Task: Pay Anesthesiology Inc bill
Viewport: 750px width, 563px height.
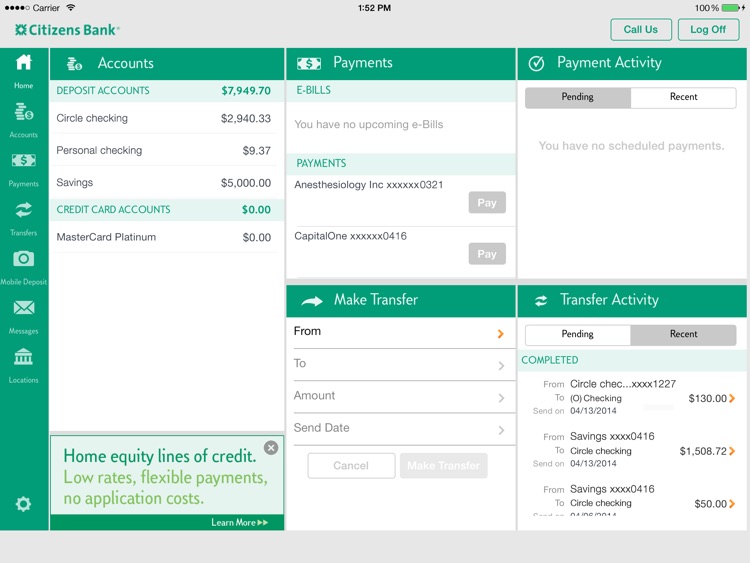Action: [487, 203]
